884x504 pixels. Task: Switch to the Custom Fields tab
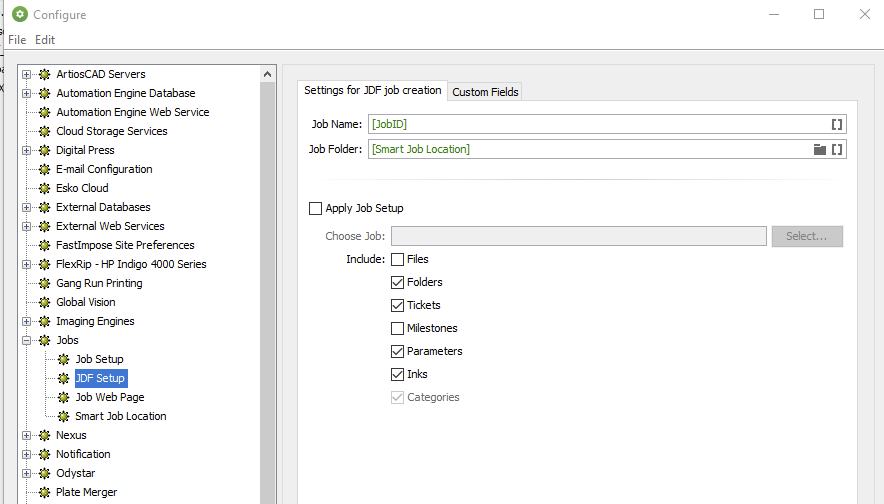485,92
